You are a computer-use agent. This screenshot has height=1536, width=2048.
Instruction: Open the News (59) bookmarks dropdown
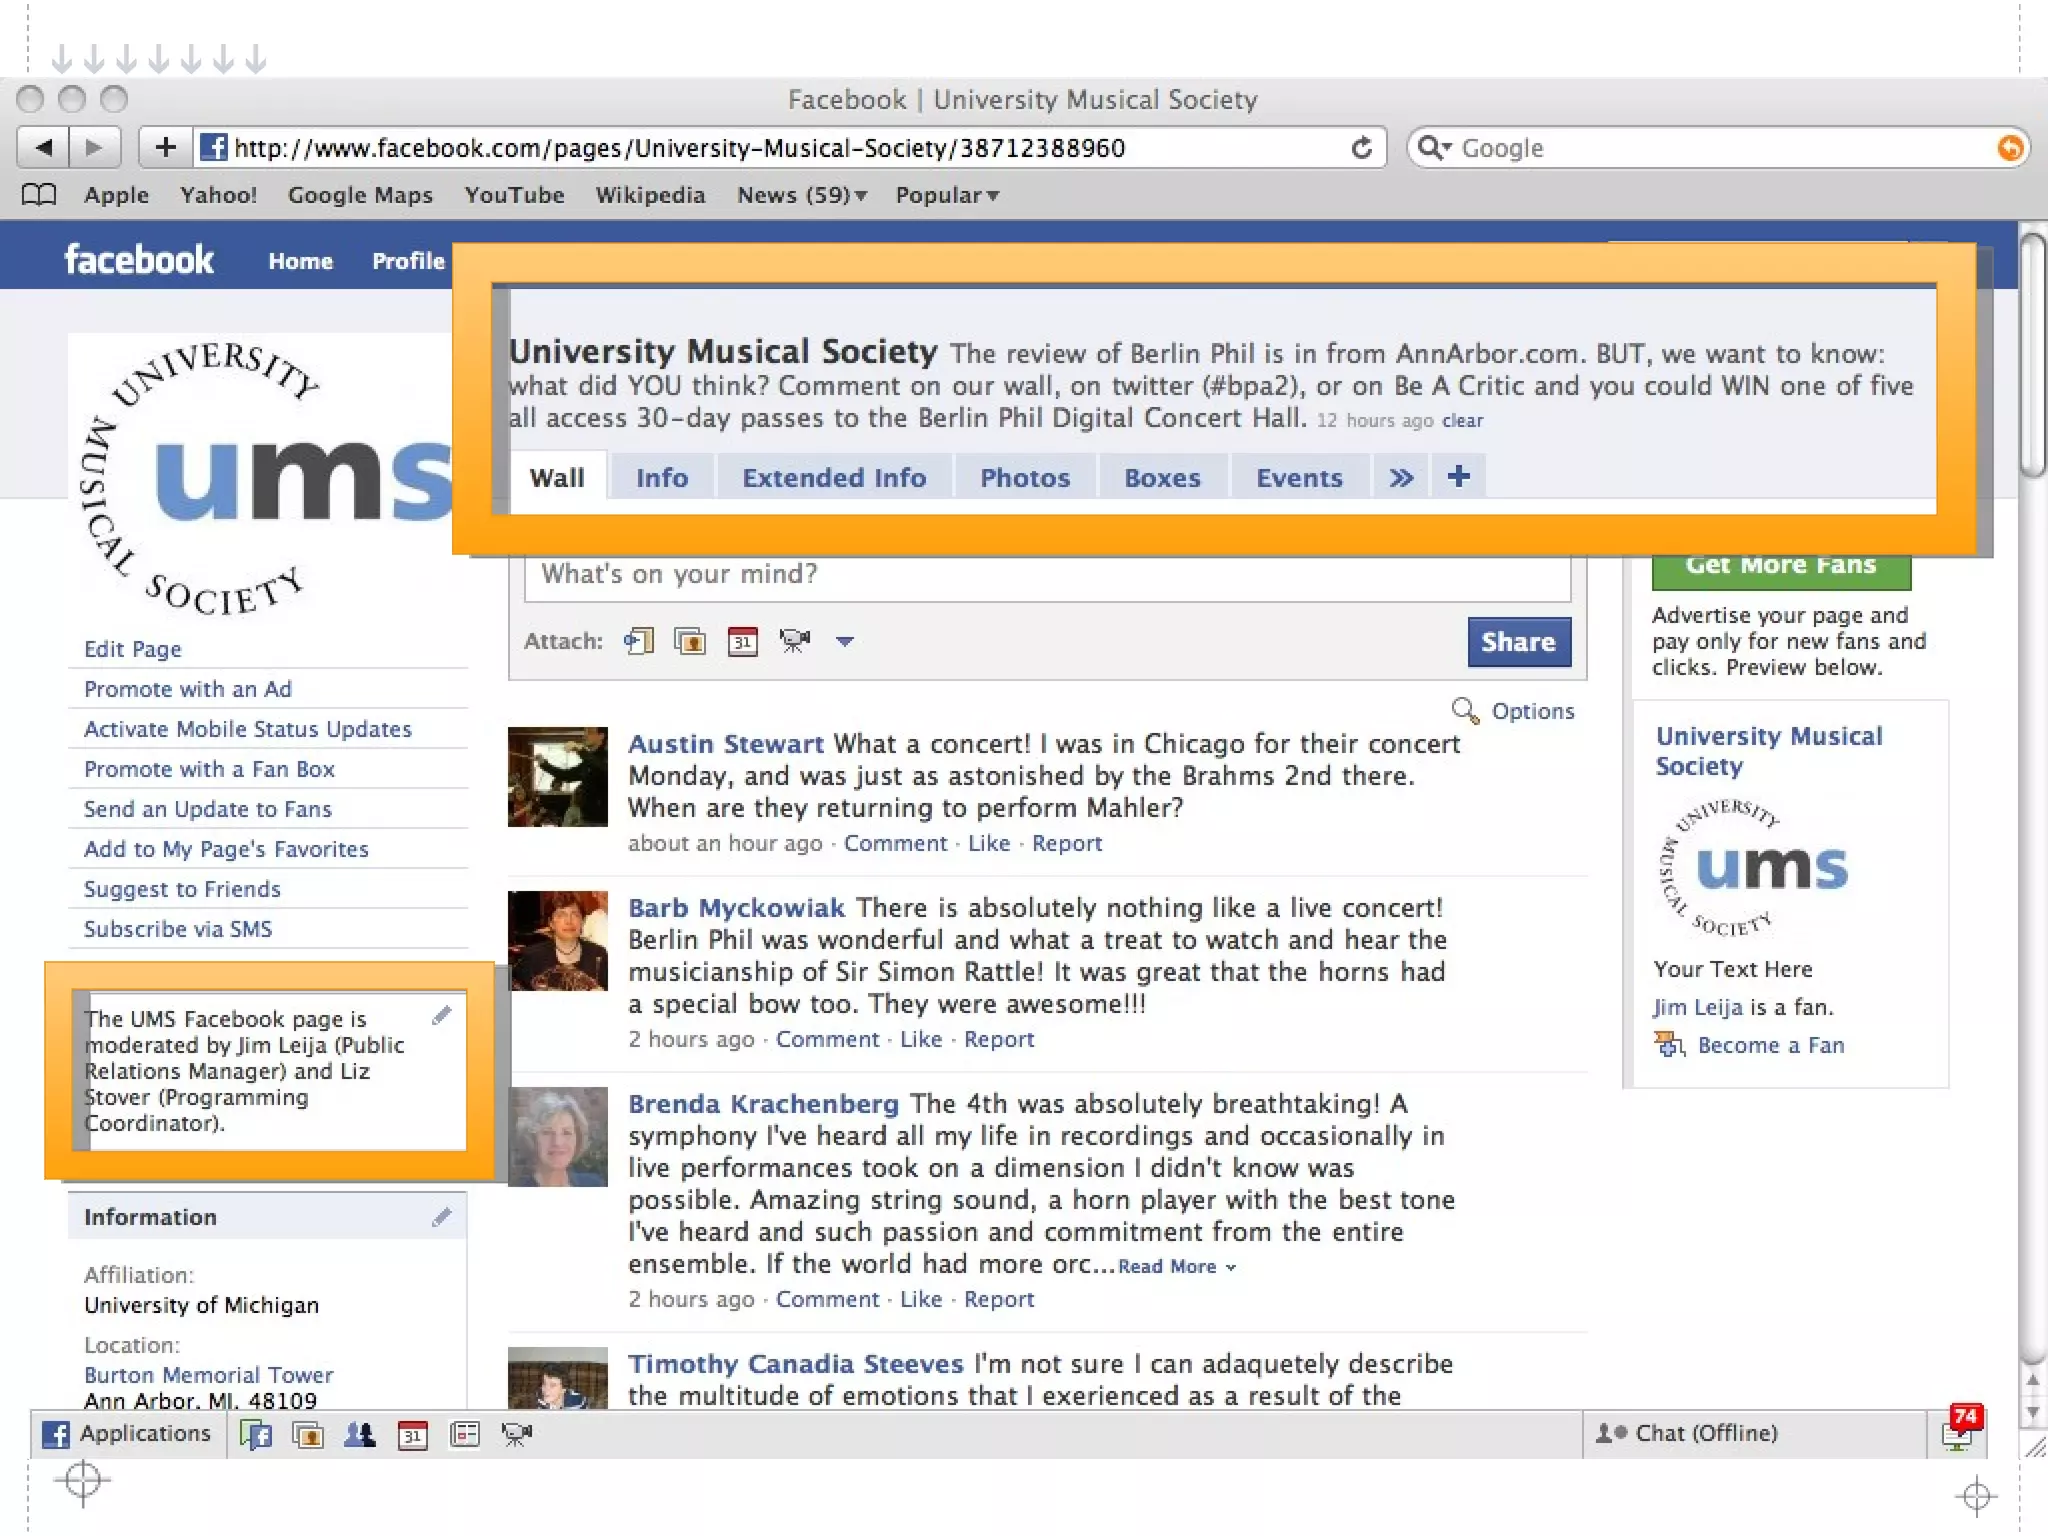pos(801,195)
